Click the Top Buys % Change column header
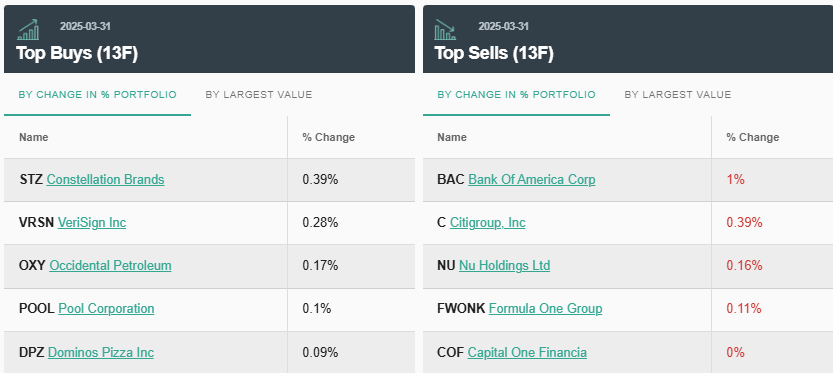Image resolution: width=833 pixels, height=373 pixels. point(329,137)
